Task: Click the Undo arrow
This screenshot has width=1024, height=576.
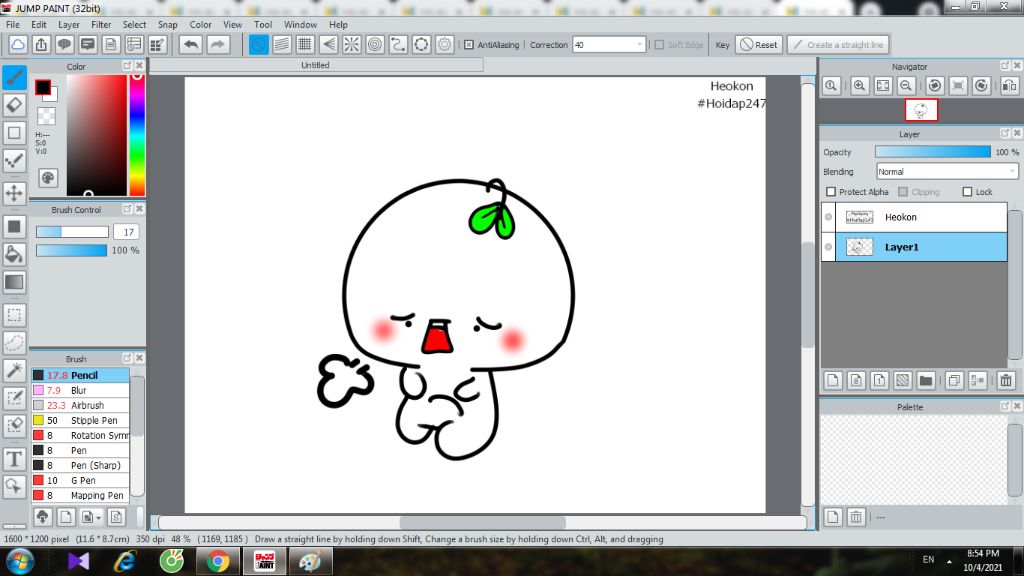Action: click(191, 44)
